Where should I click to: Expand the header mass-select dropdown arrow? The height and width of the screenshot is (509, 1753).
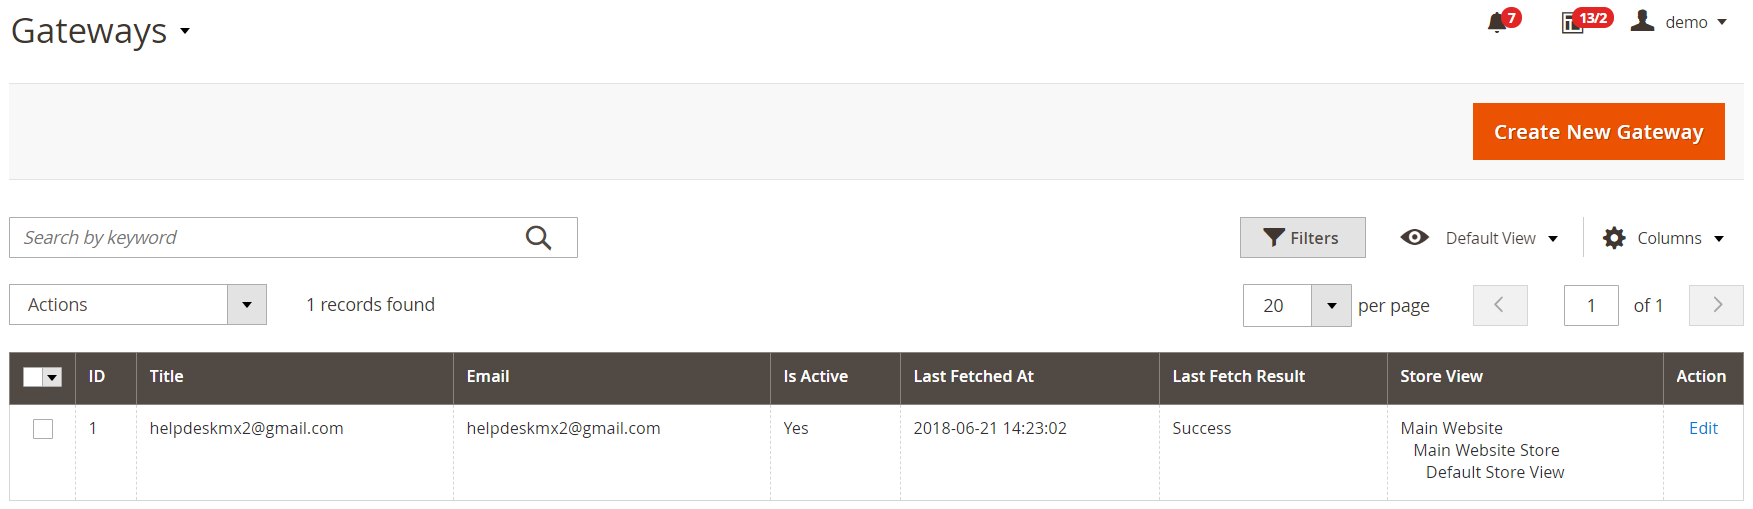[x=53, y=377]
